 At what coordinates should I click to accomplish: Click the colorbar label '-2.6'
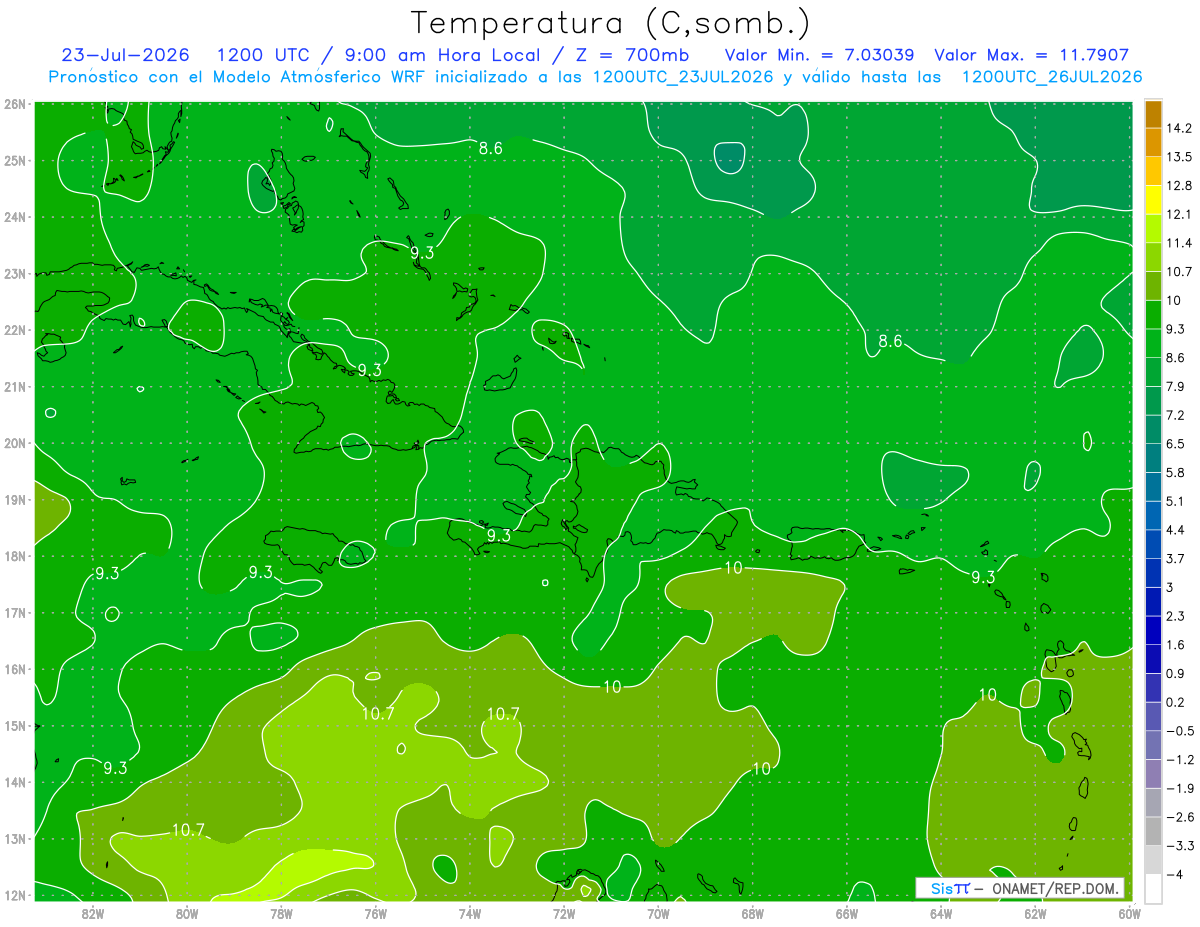coord(1180,817)
